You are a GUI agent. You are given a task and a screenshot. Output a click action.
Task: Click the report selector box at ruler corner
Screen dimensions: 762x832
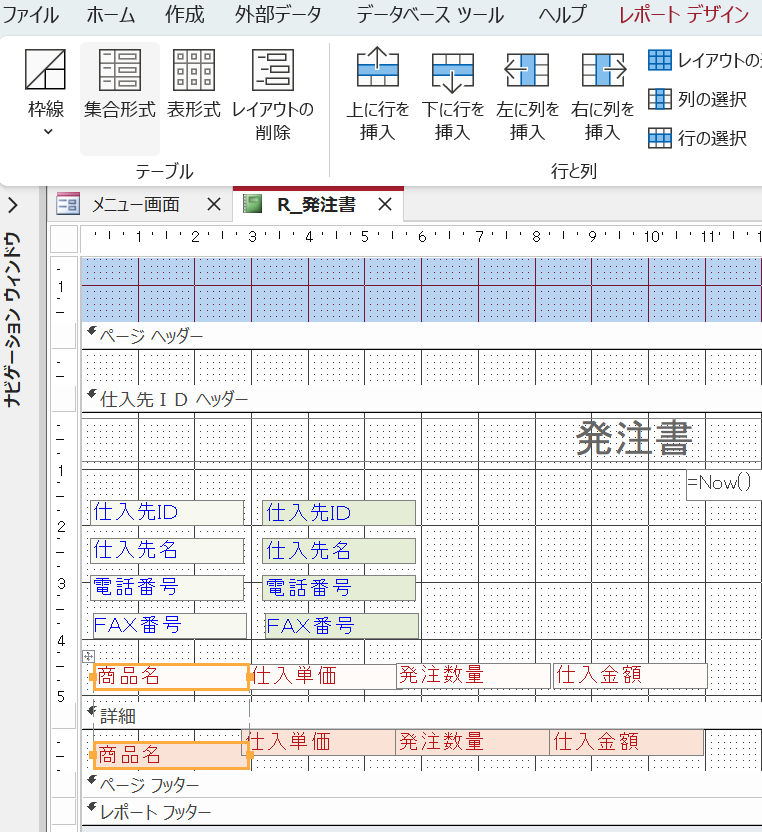(x=64, y=238)
